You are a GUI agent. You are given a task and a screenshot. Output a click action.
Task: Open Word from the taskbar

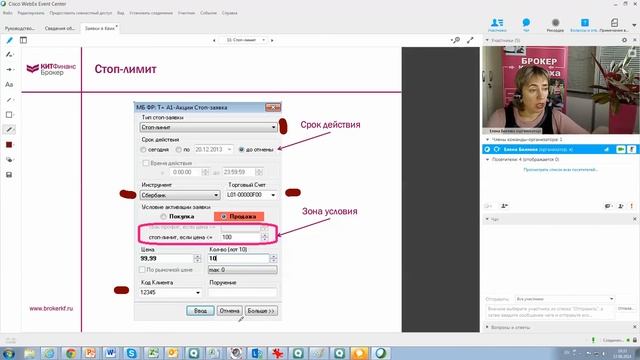point(111,353)
